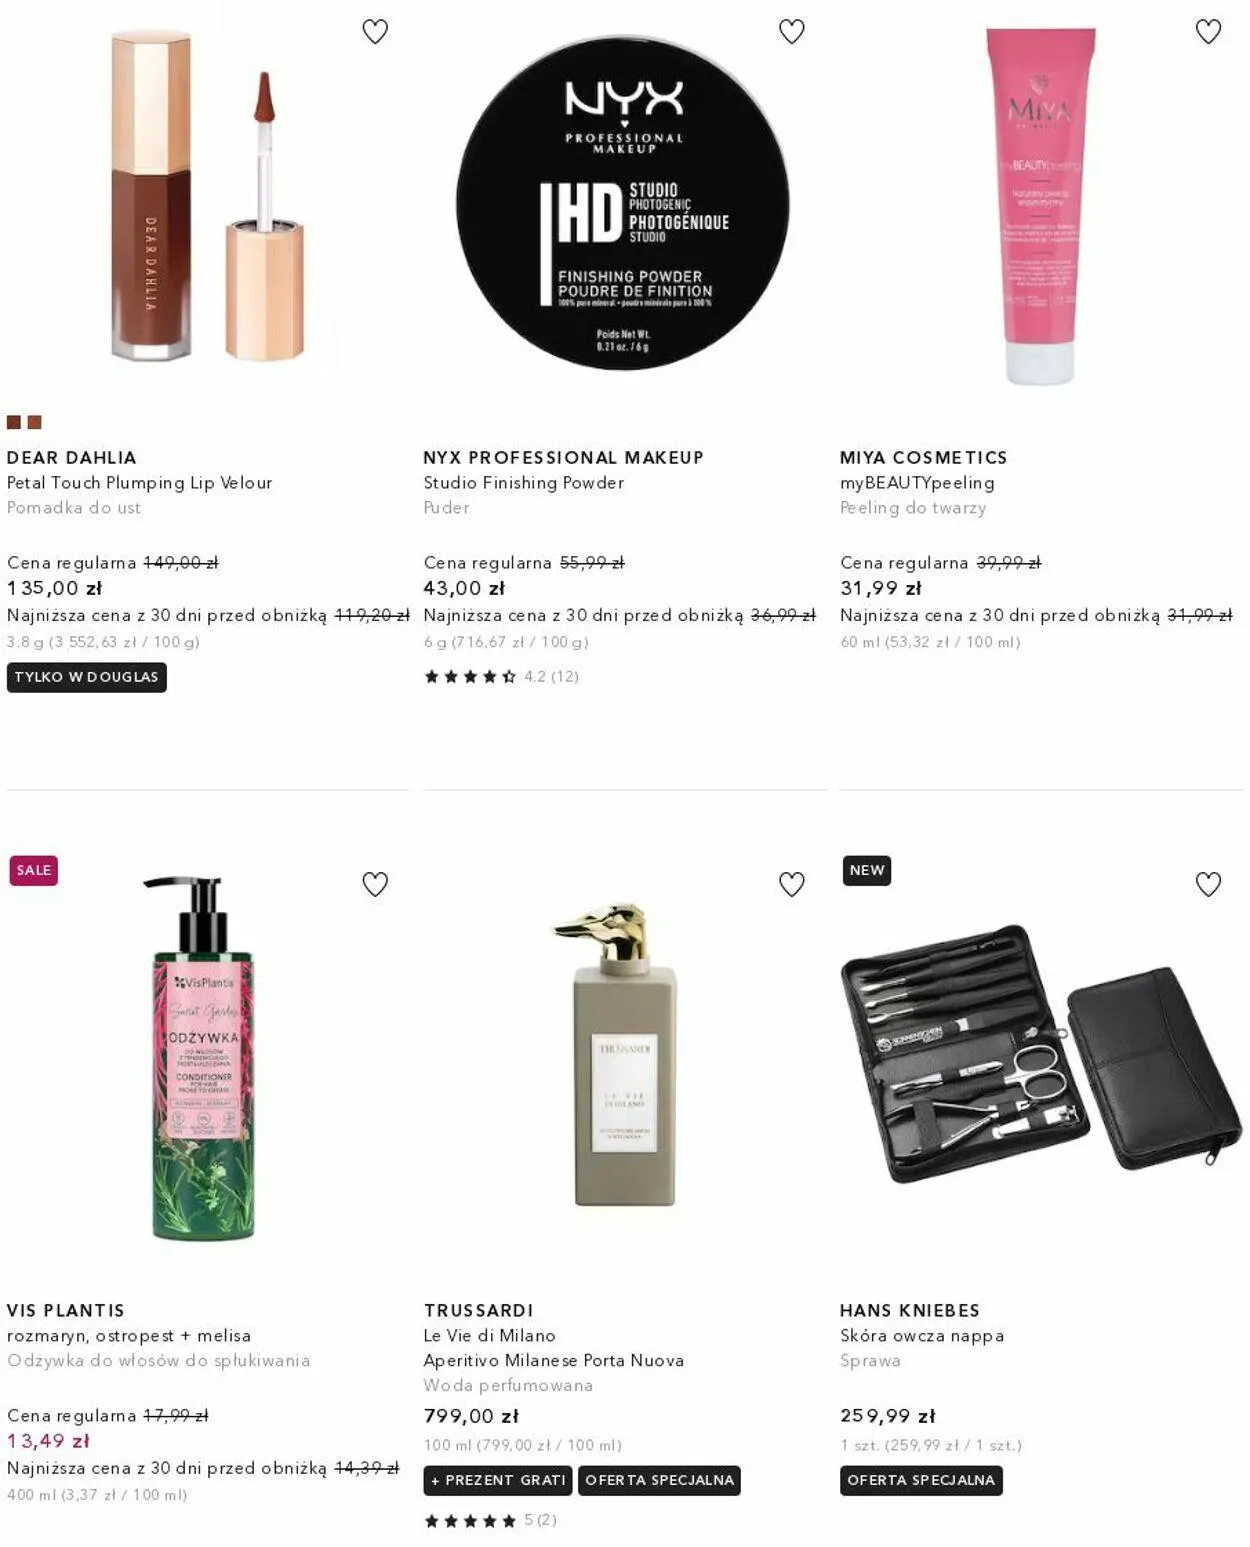Heart the Miya myBEAUTYpeeling product

coord(1208,32)
